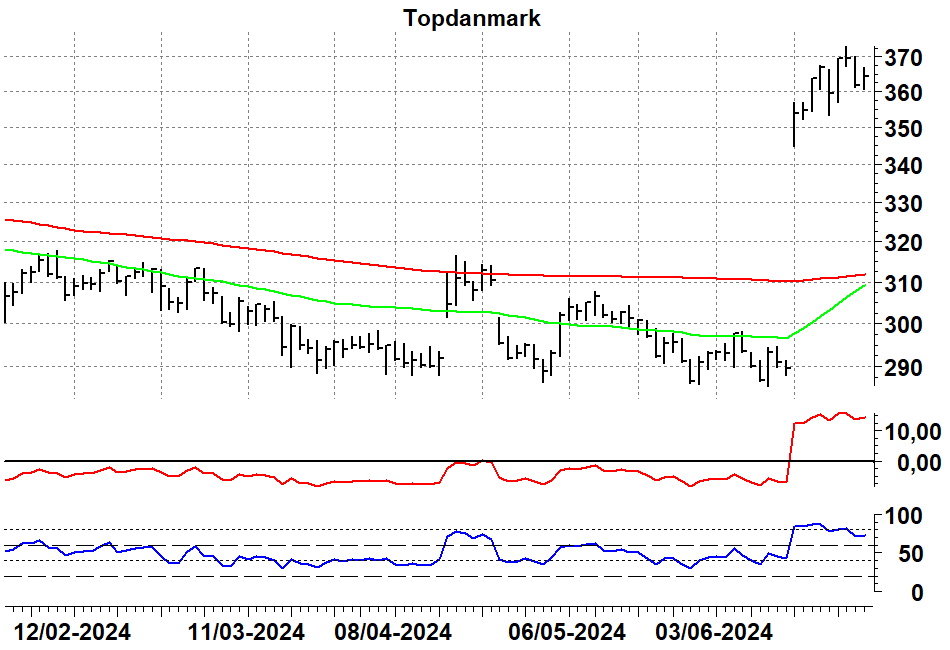Click the 50 RSI axis label
950x650 pixels.
click(x=910, y=554)
